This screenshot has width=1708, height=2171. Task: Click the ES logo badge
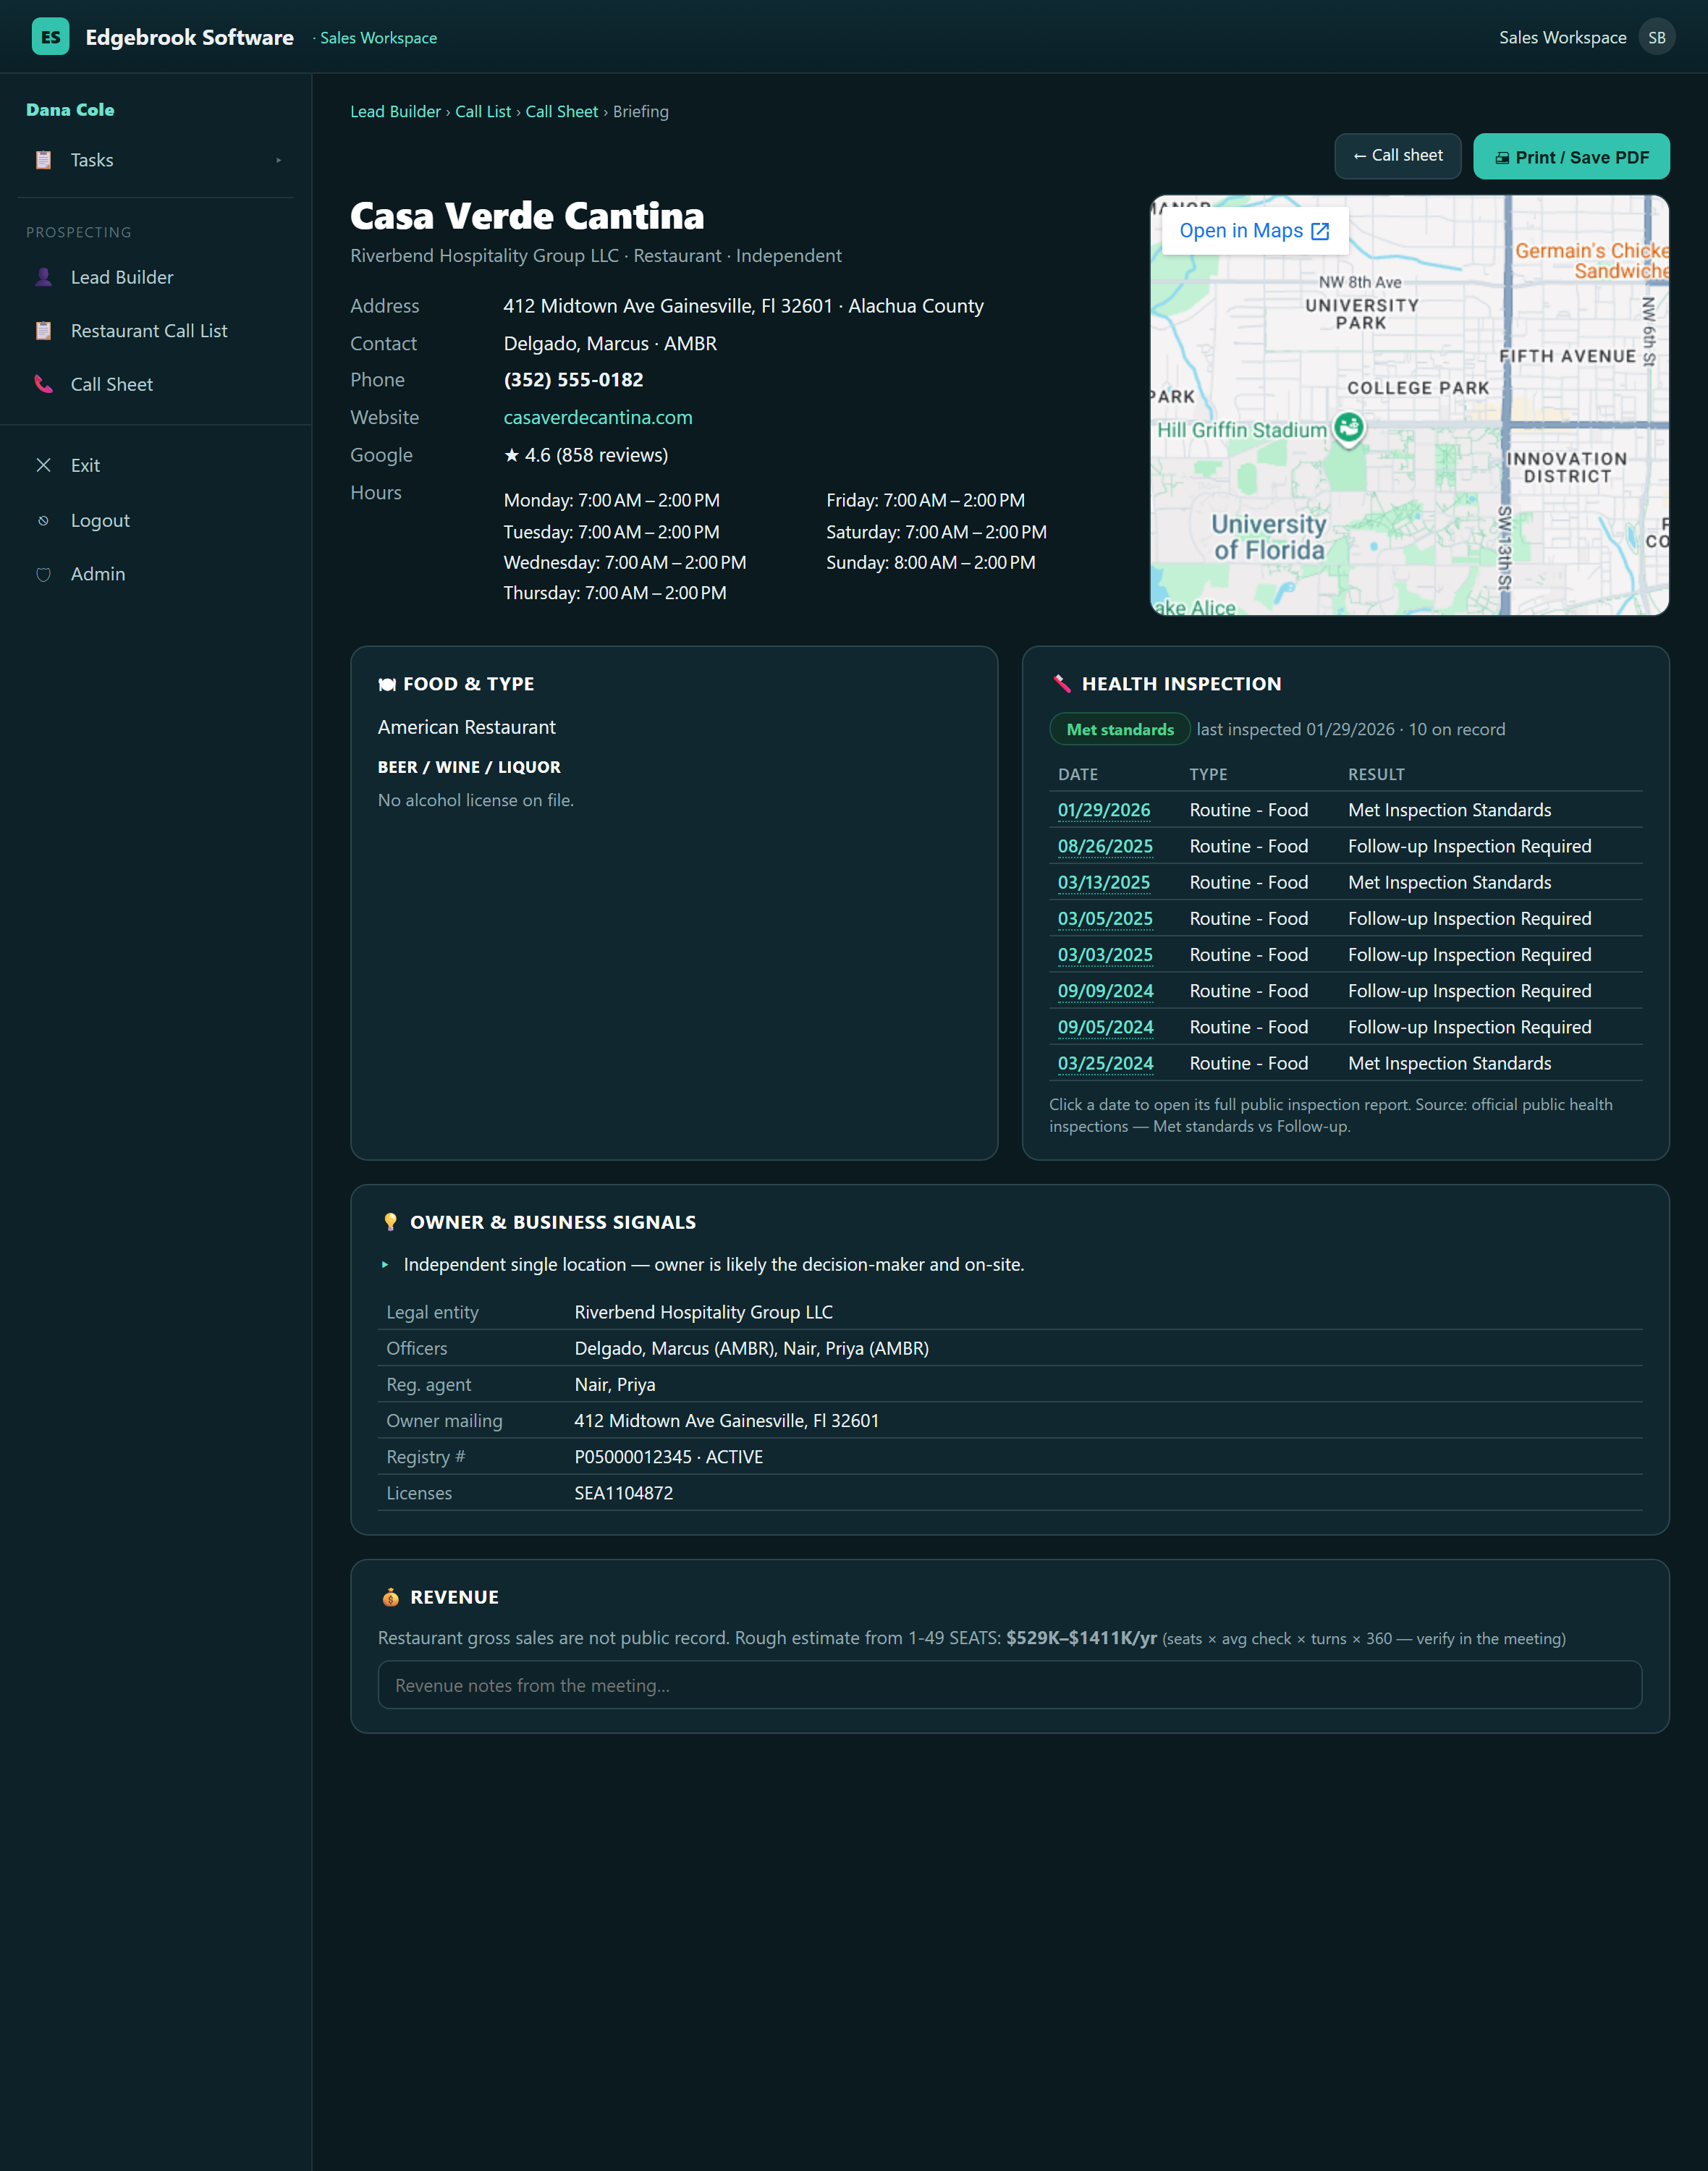pyautogui.click(x=50, y=37)
